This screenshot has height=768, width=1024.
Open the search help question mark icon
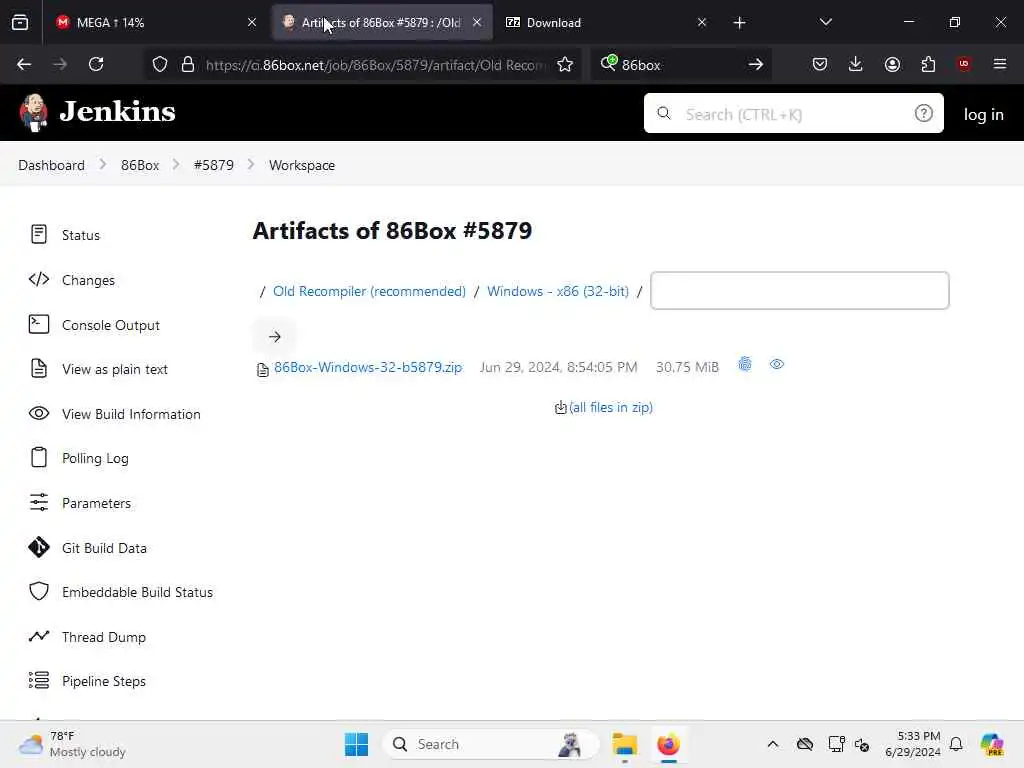pos(923,114)
